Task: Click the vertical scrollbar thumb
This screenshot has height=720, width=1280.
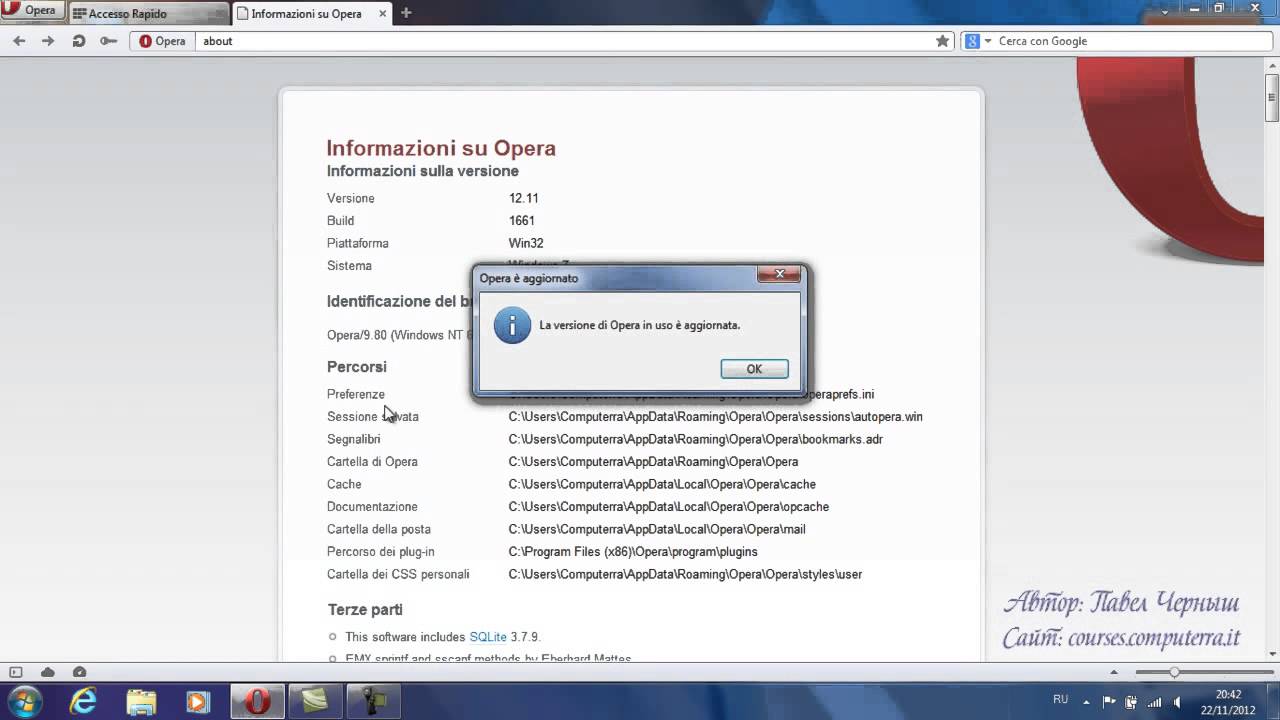Action: pos(1272,97)
